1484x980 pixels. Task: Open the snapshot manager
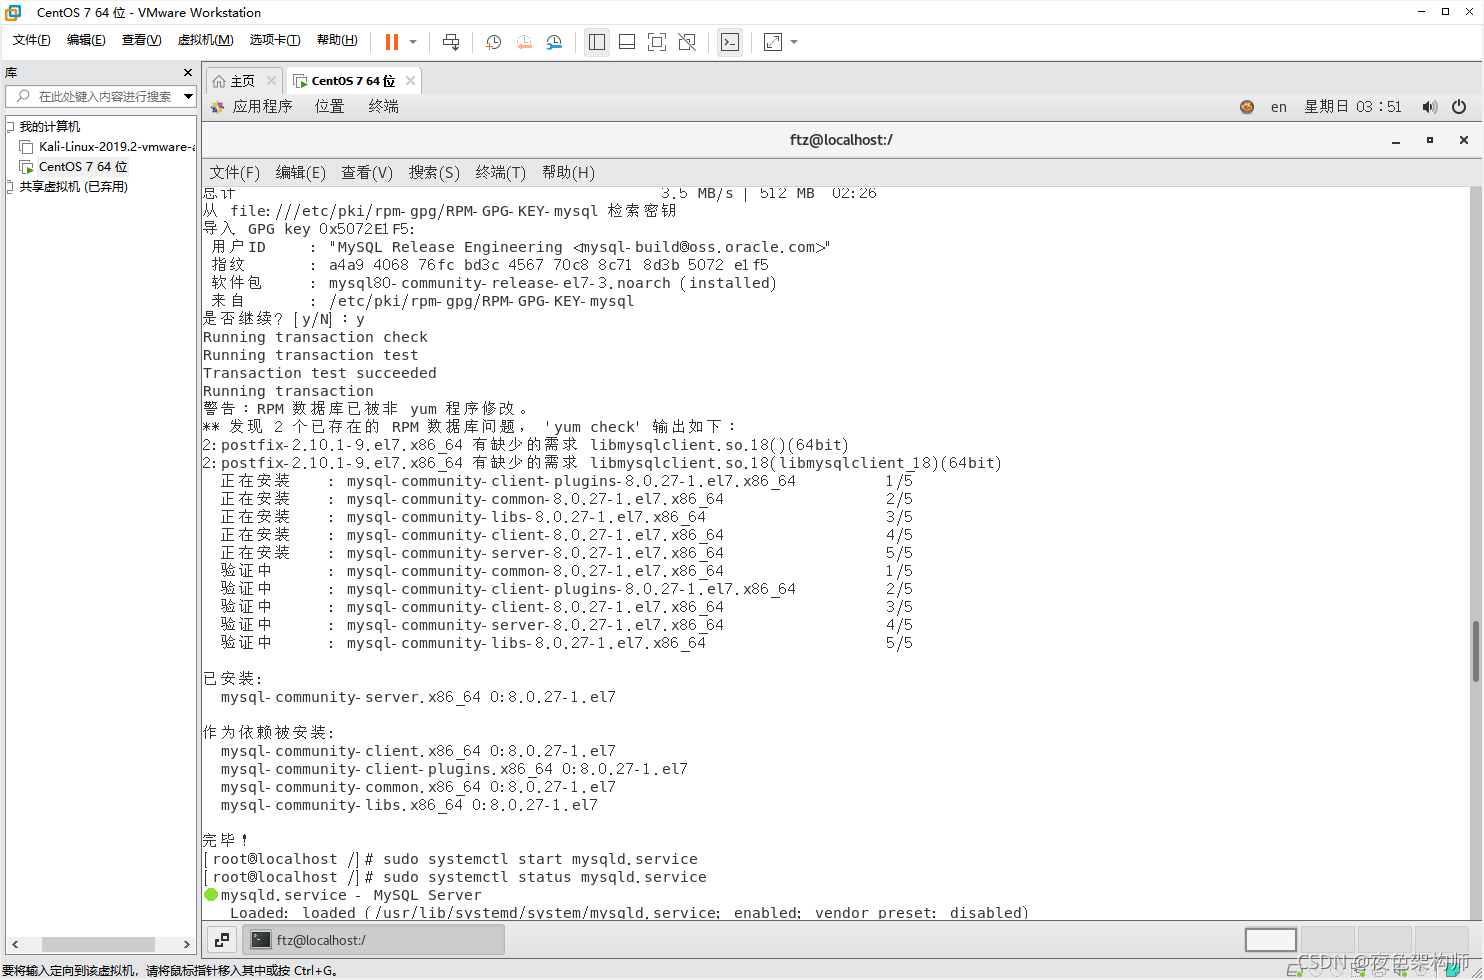tap(554, 42)
